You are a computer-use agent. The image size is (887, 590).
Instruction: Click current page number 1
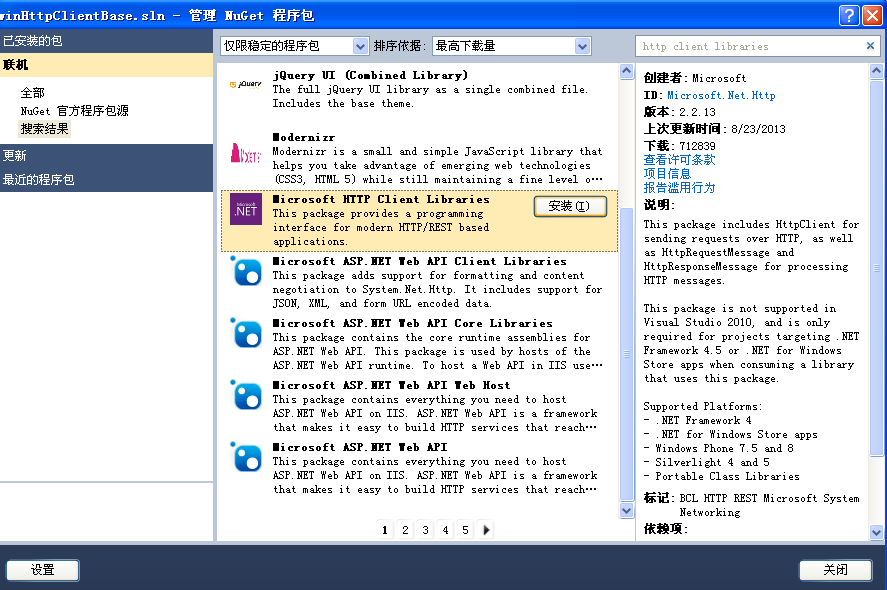tap(385, 530)
